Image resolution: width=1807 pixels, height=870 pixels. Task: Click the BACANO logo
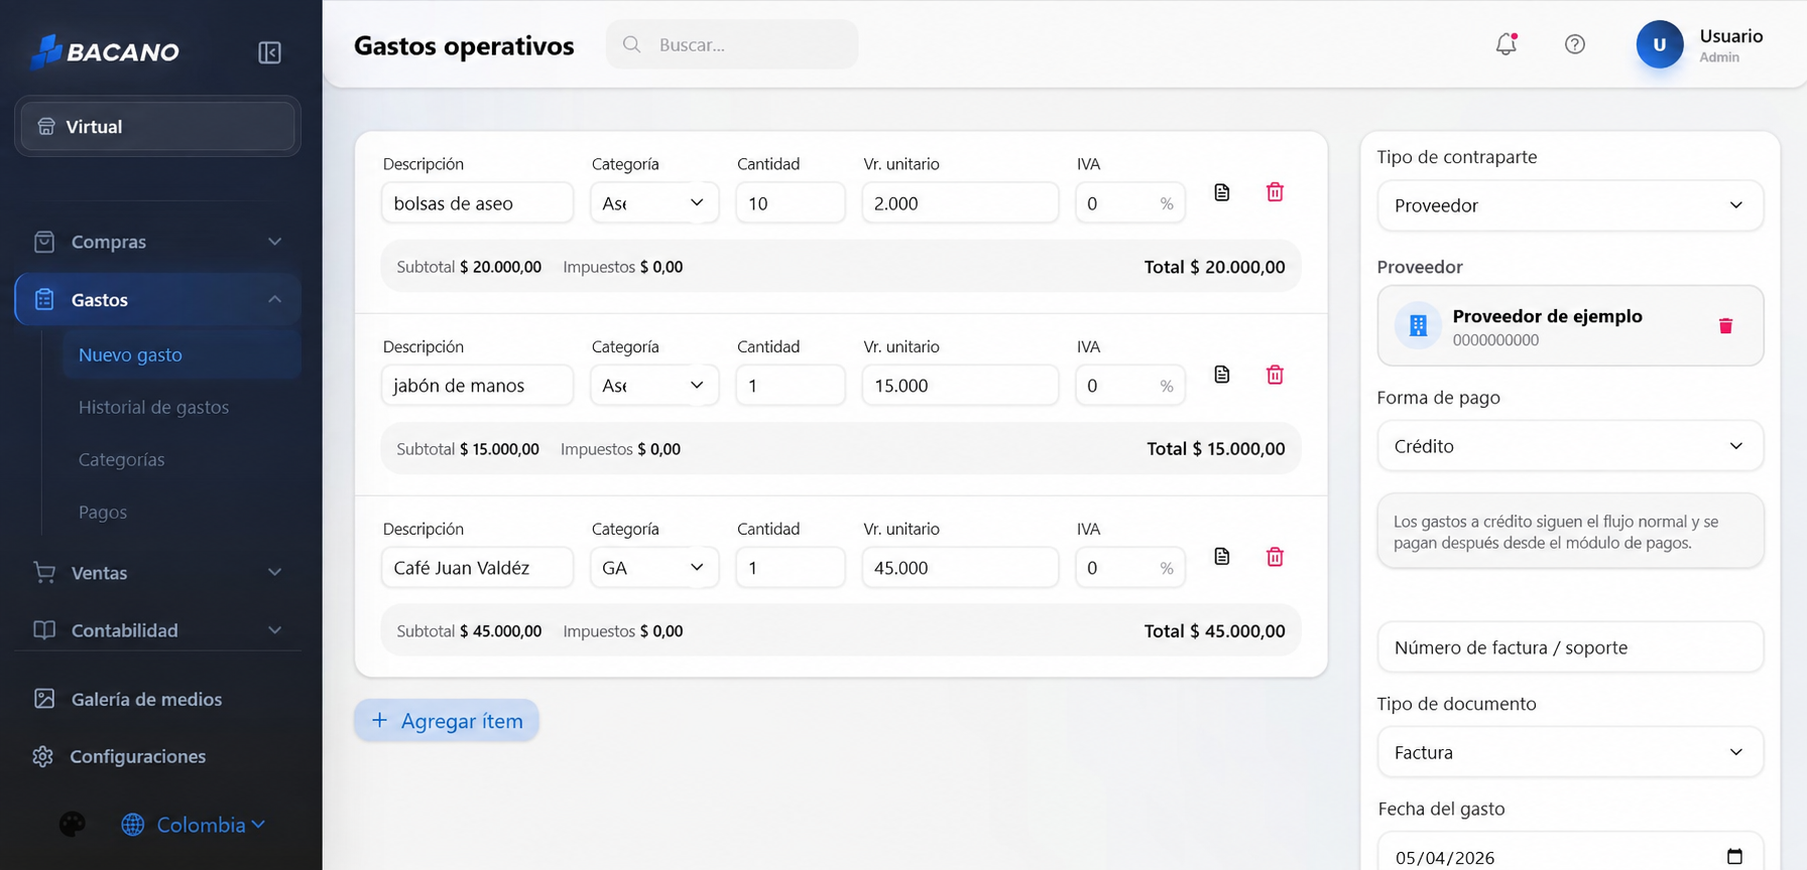tap(105, 51)
